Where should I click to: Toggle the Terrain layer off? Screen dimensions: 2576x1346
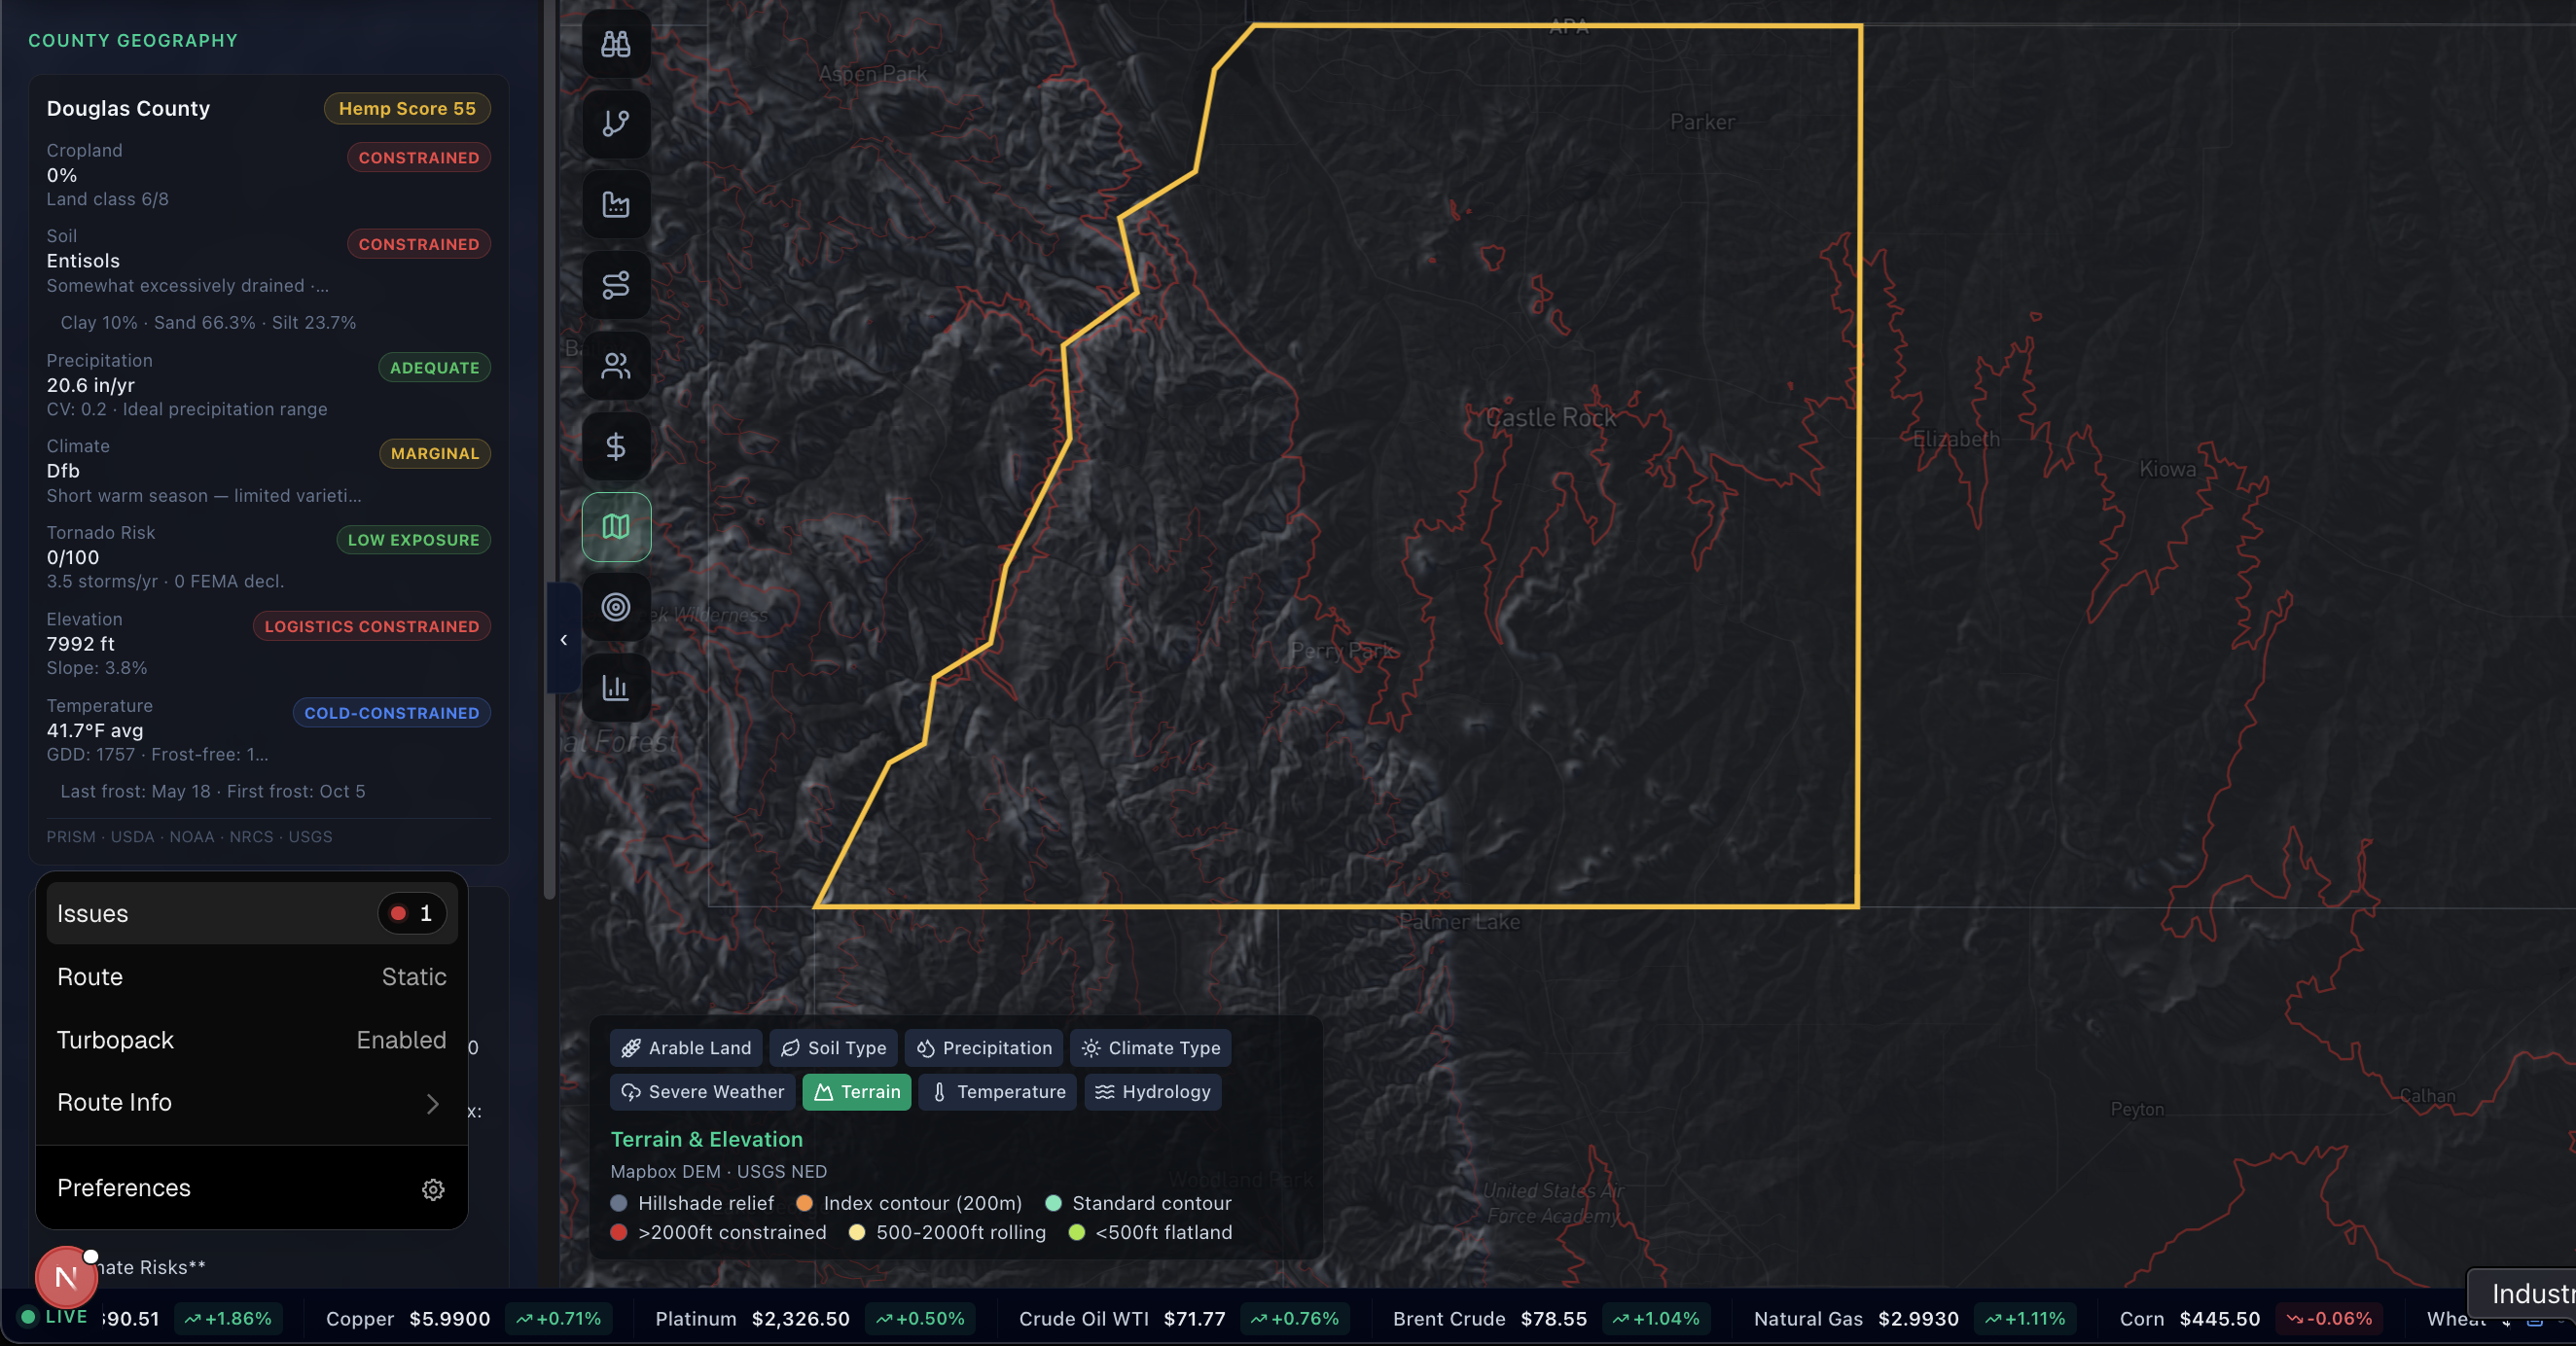click(857, 1092)
